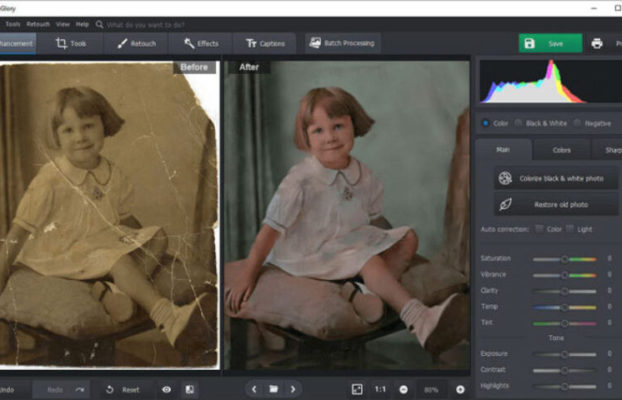Adjust the Highlights slider handle
The height and width of the screenshot is (400, 622).
coord(564,386)
